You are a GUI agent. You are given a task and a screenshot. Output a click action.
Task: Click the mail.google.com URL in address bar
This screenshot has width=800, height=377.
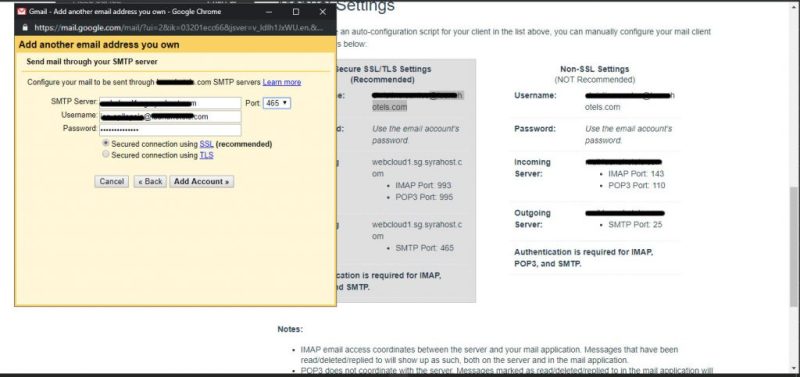(179, 28)
